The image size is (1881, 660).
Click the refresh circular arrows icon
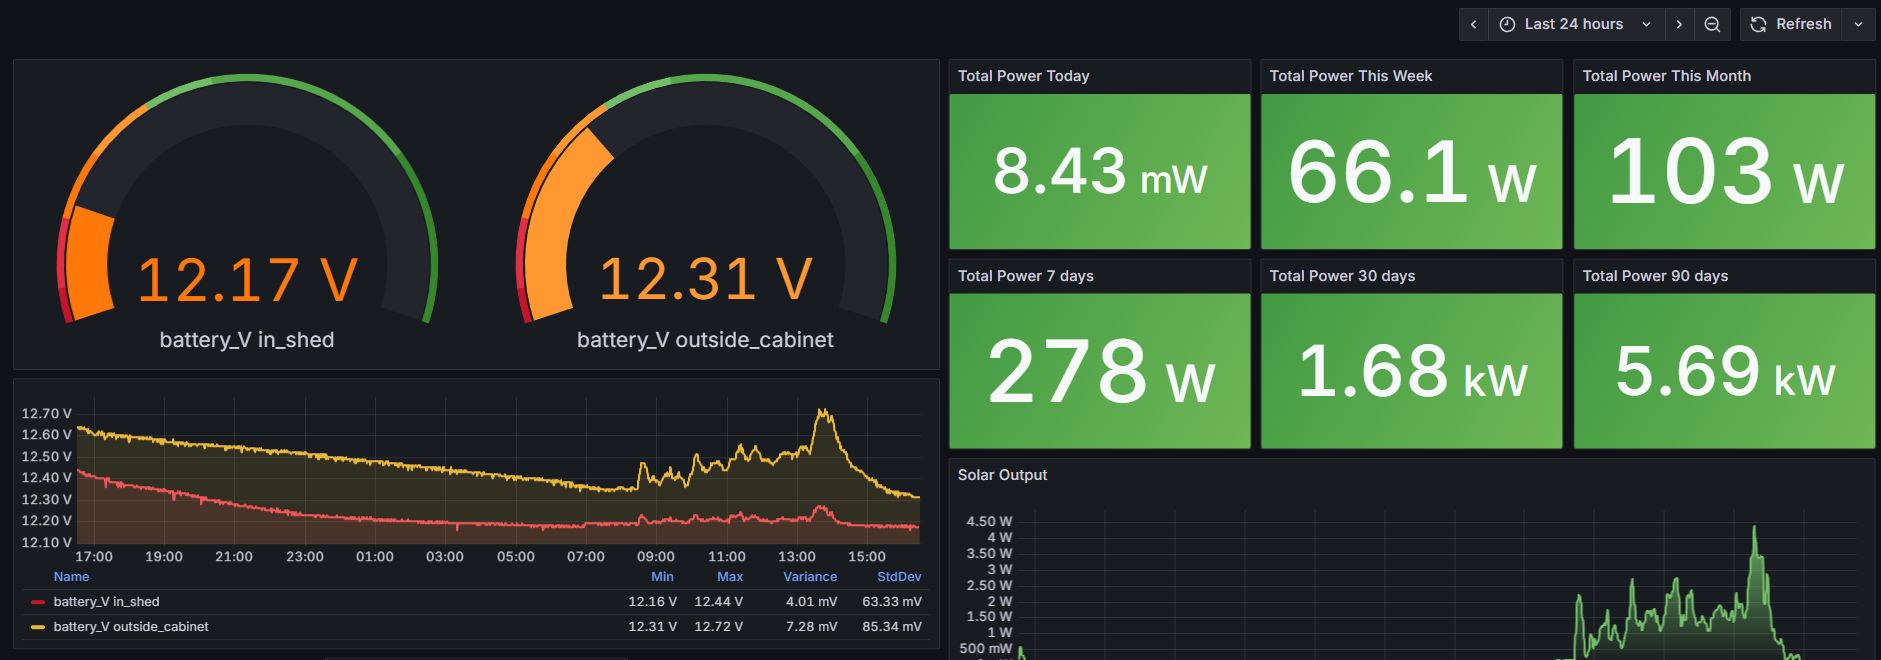point(1758,24)
